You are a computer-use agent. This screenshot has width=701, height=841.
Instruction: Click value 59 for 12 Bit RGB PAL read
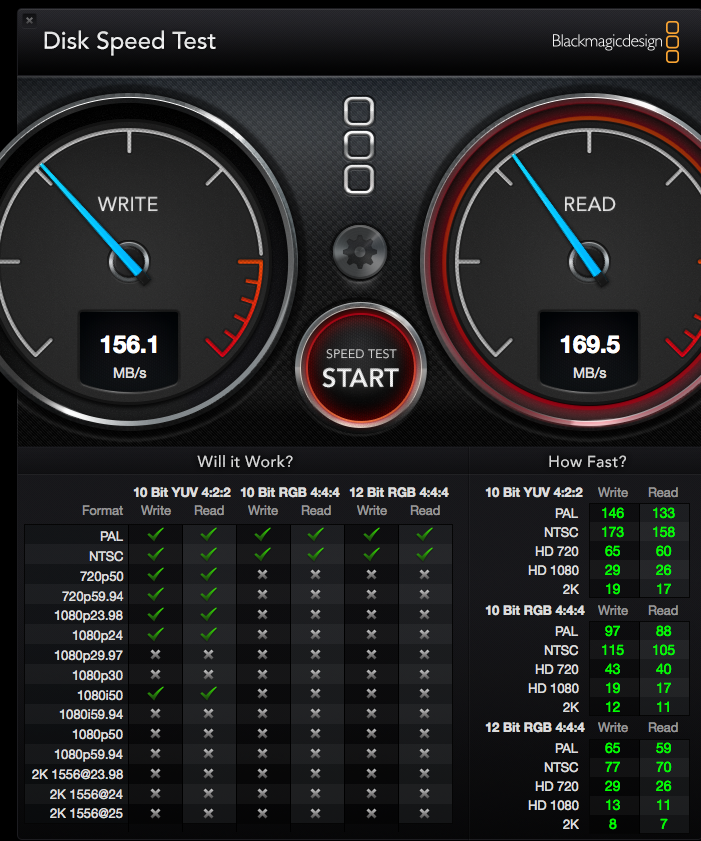[x=663, y=748]
